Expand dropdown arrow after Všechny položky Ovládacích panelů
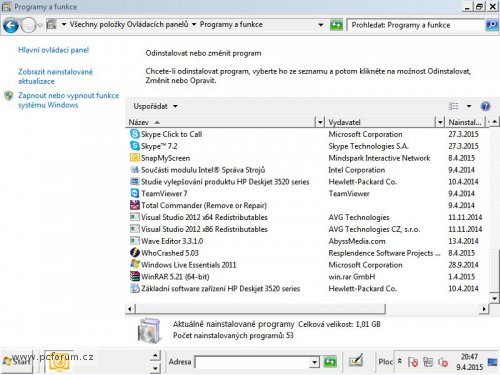Screen dimensions: 500x375 pyautogui.click(x=194, y=24)
